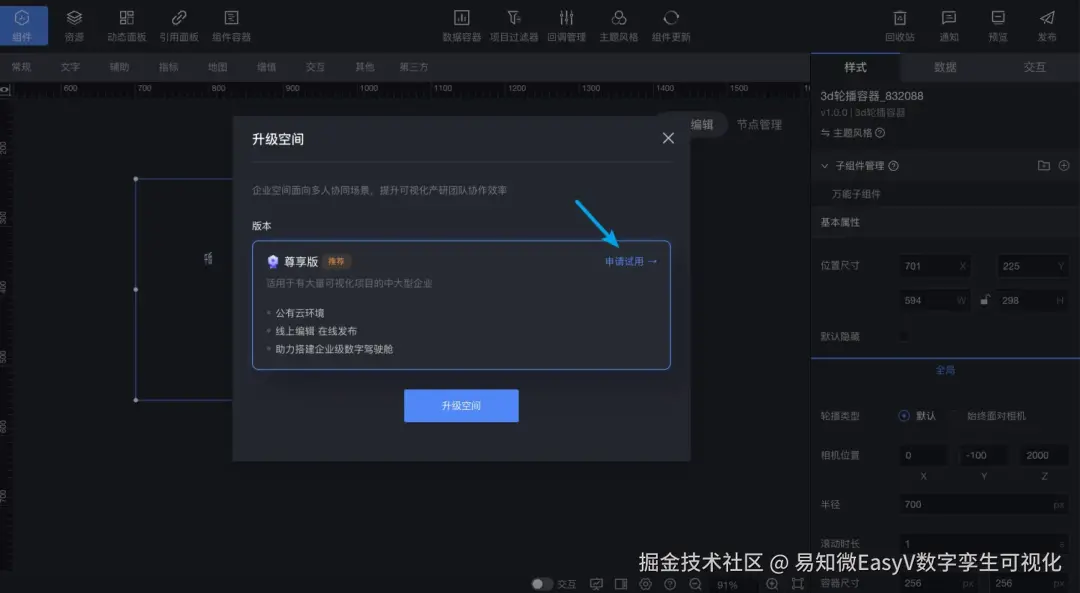Switch to the 样式 style tab
The image size is (1080, 593).
855,67
